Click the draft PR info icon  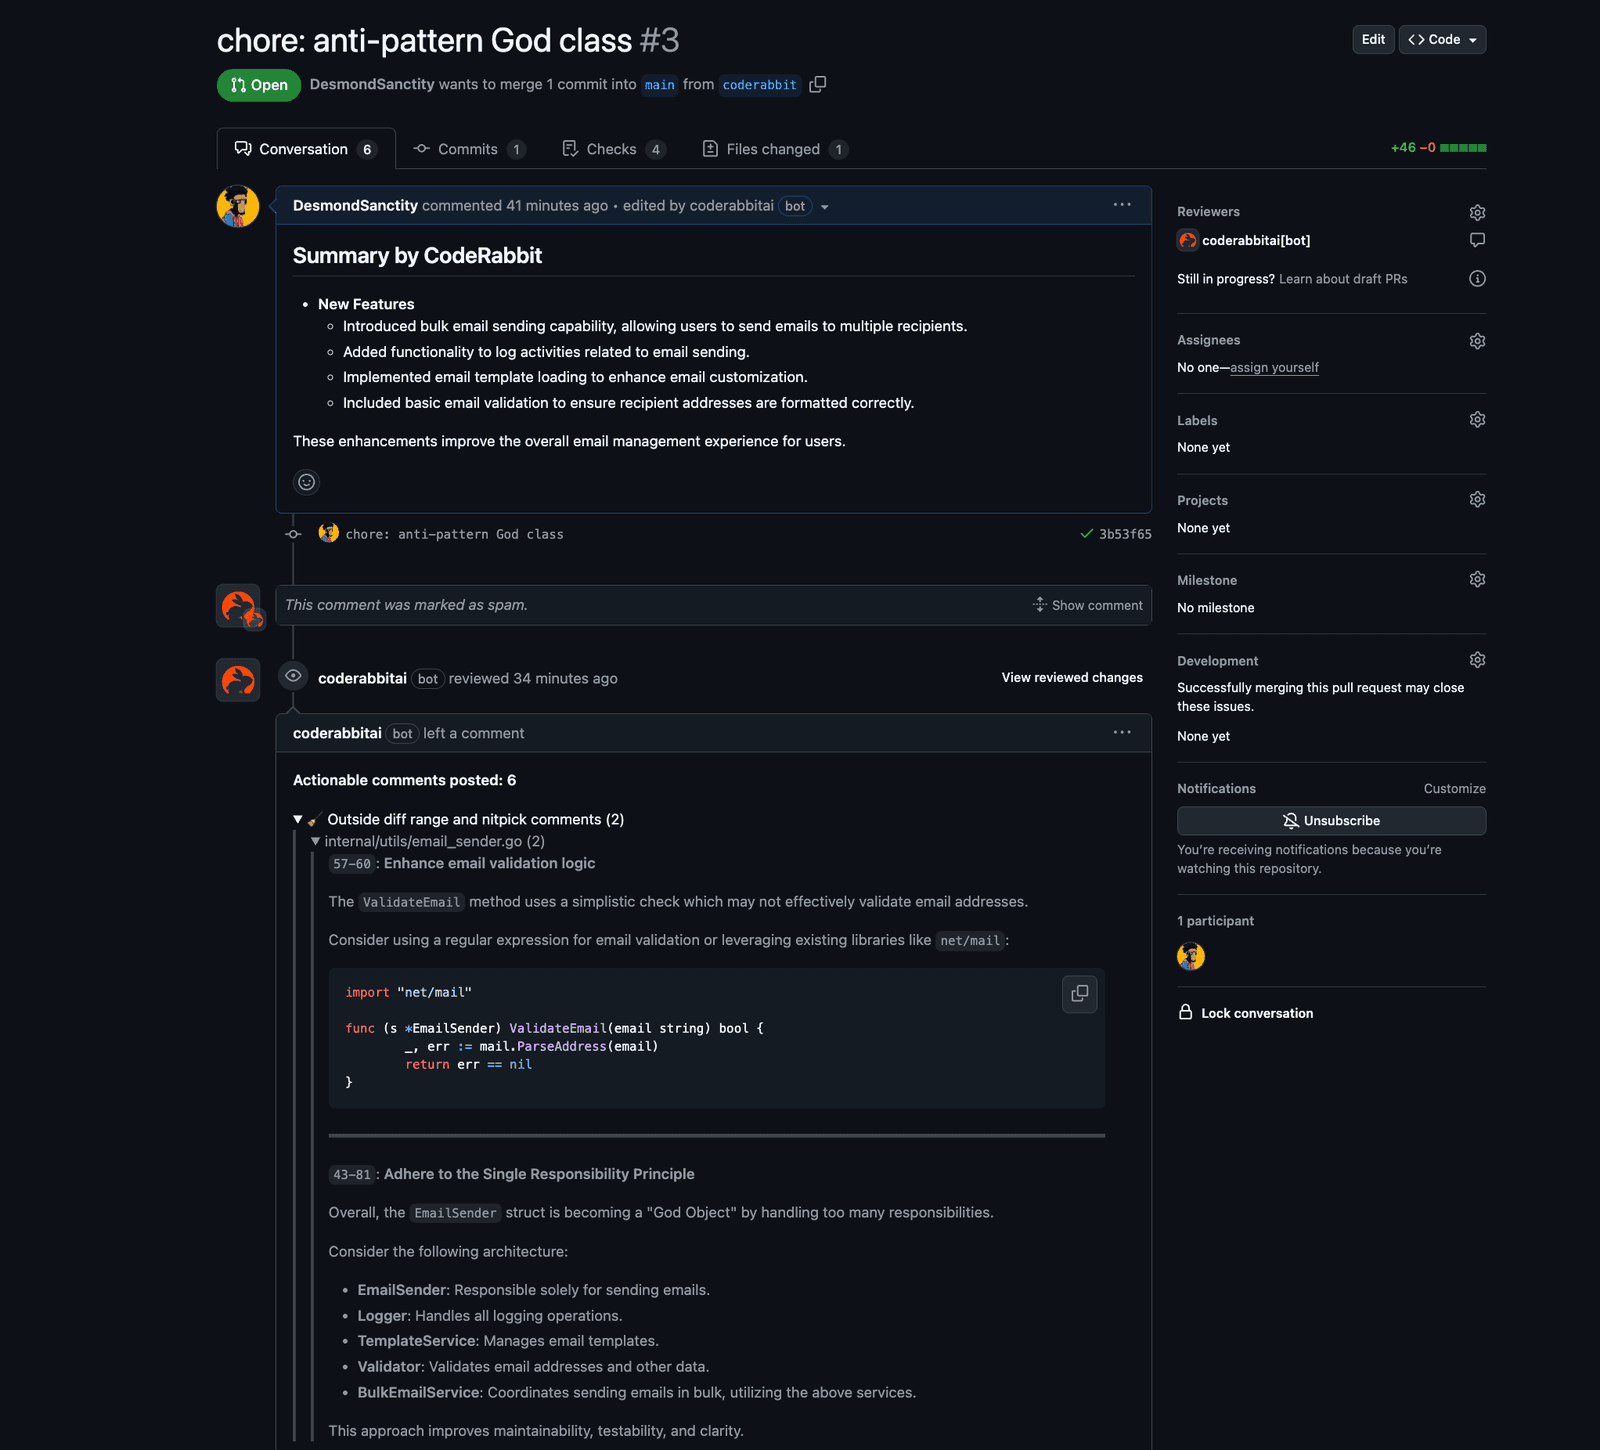coord(1477,279)
